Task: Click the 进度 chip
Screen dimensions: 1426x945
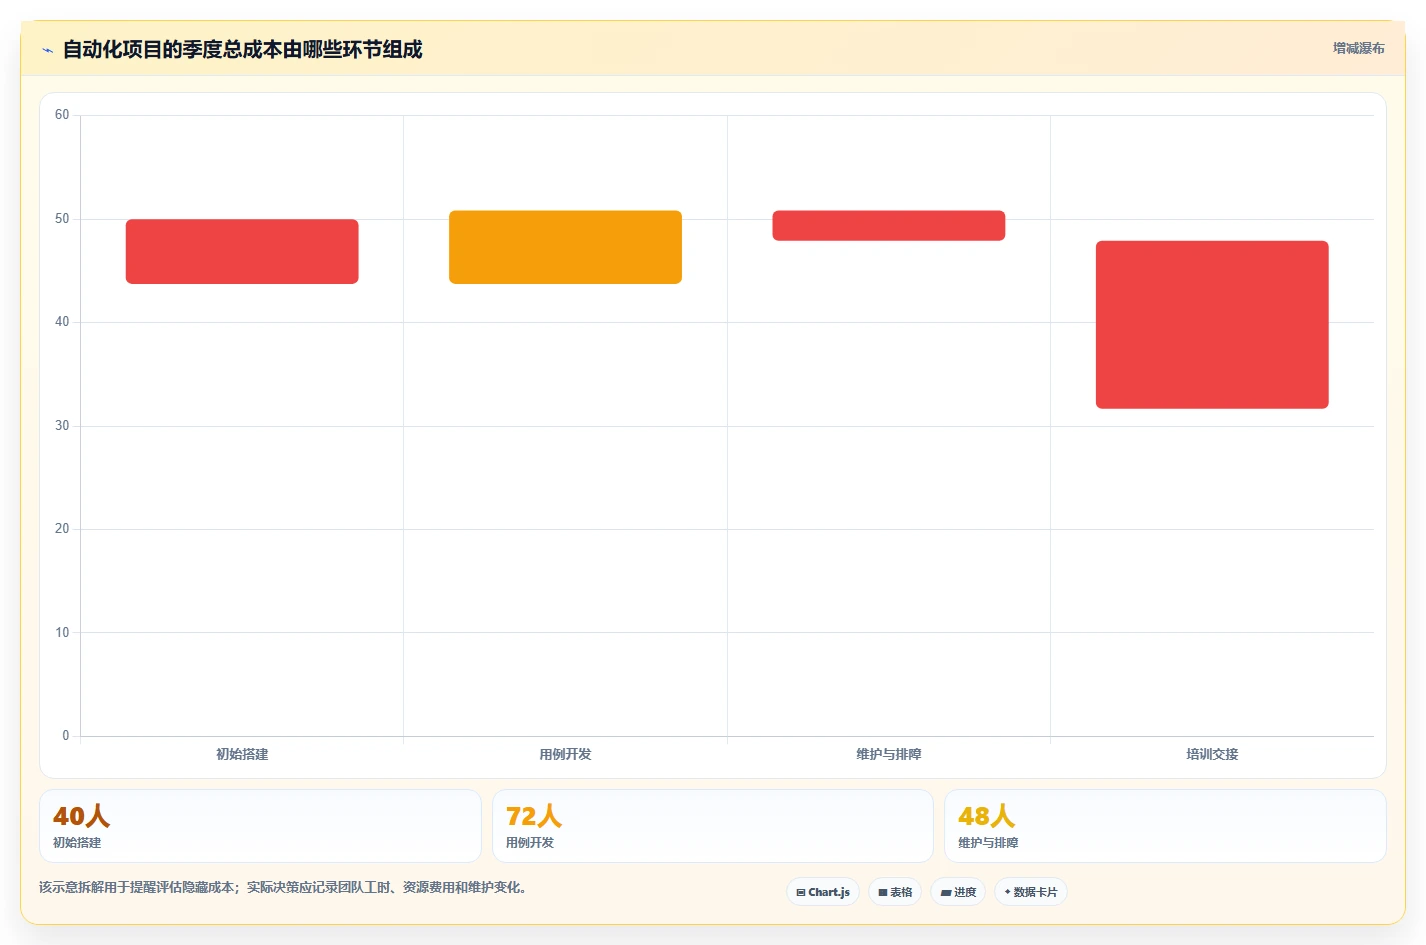Action: coord(958,892)
